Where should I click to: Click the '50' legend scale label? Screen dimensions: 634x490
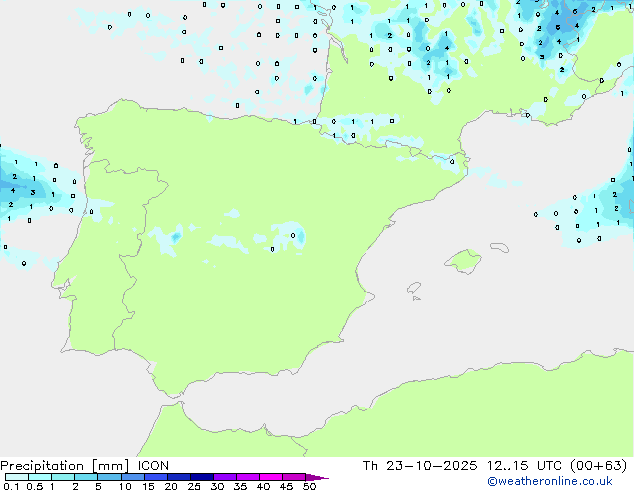tap(309, 486)
